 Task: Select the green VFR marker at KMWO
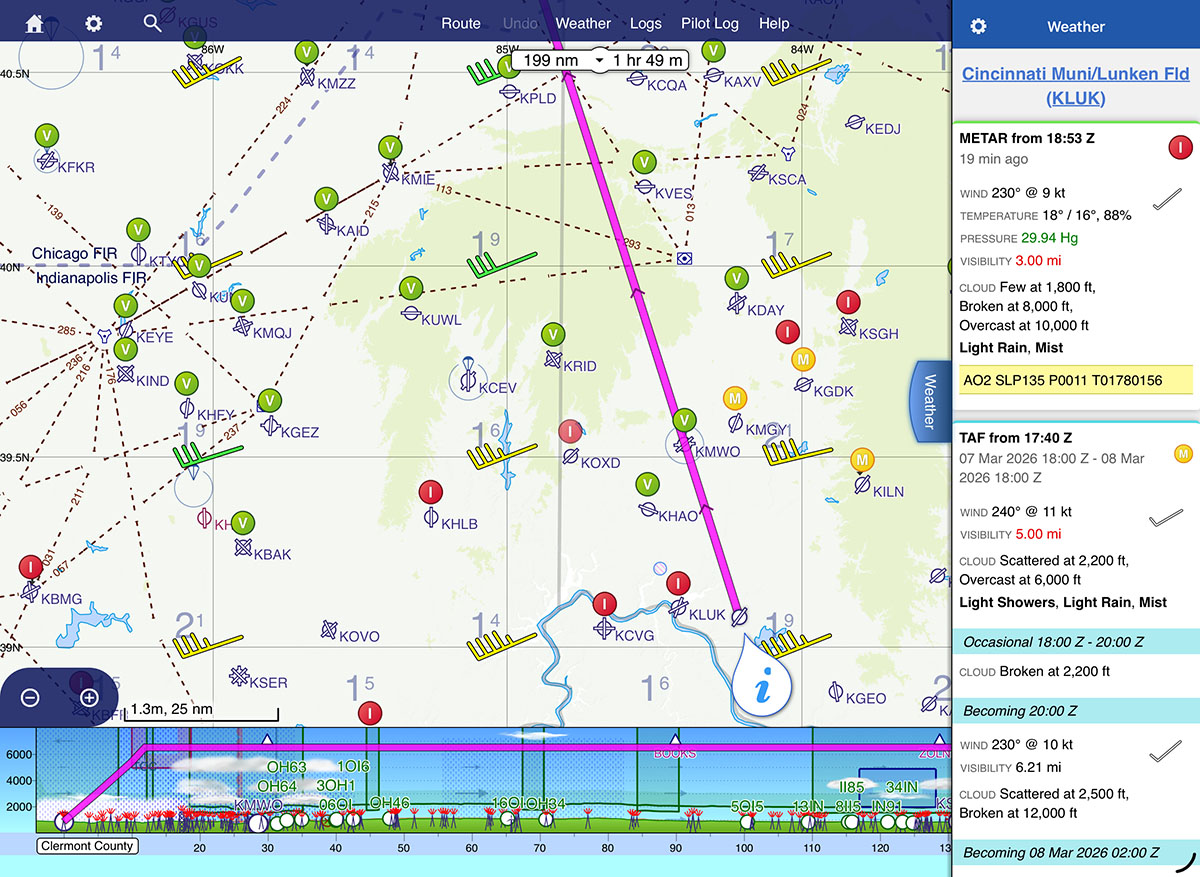[x=684, y=420]
